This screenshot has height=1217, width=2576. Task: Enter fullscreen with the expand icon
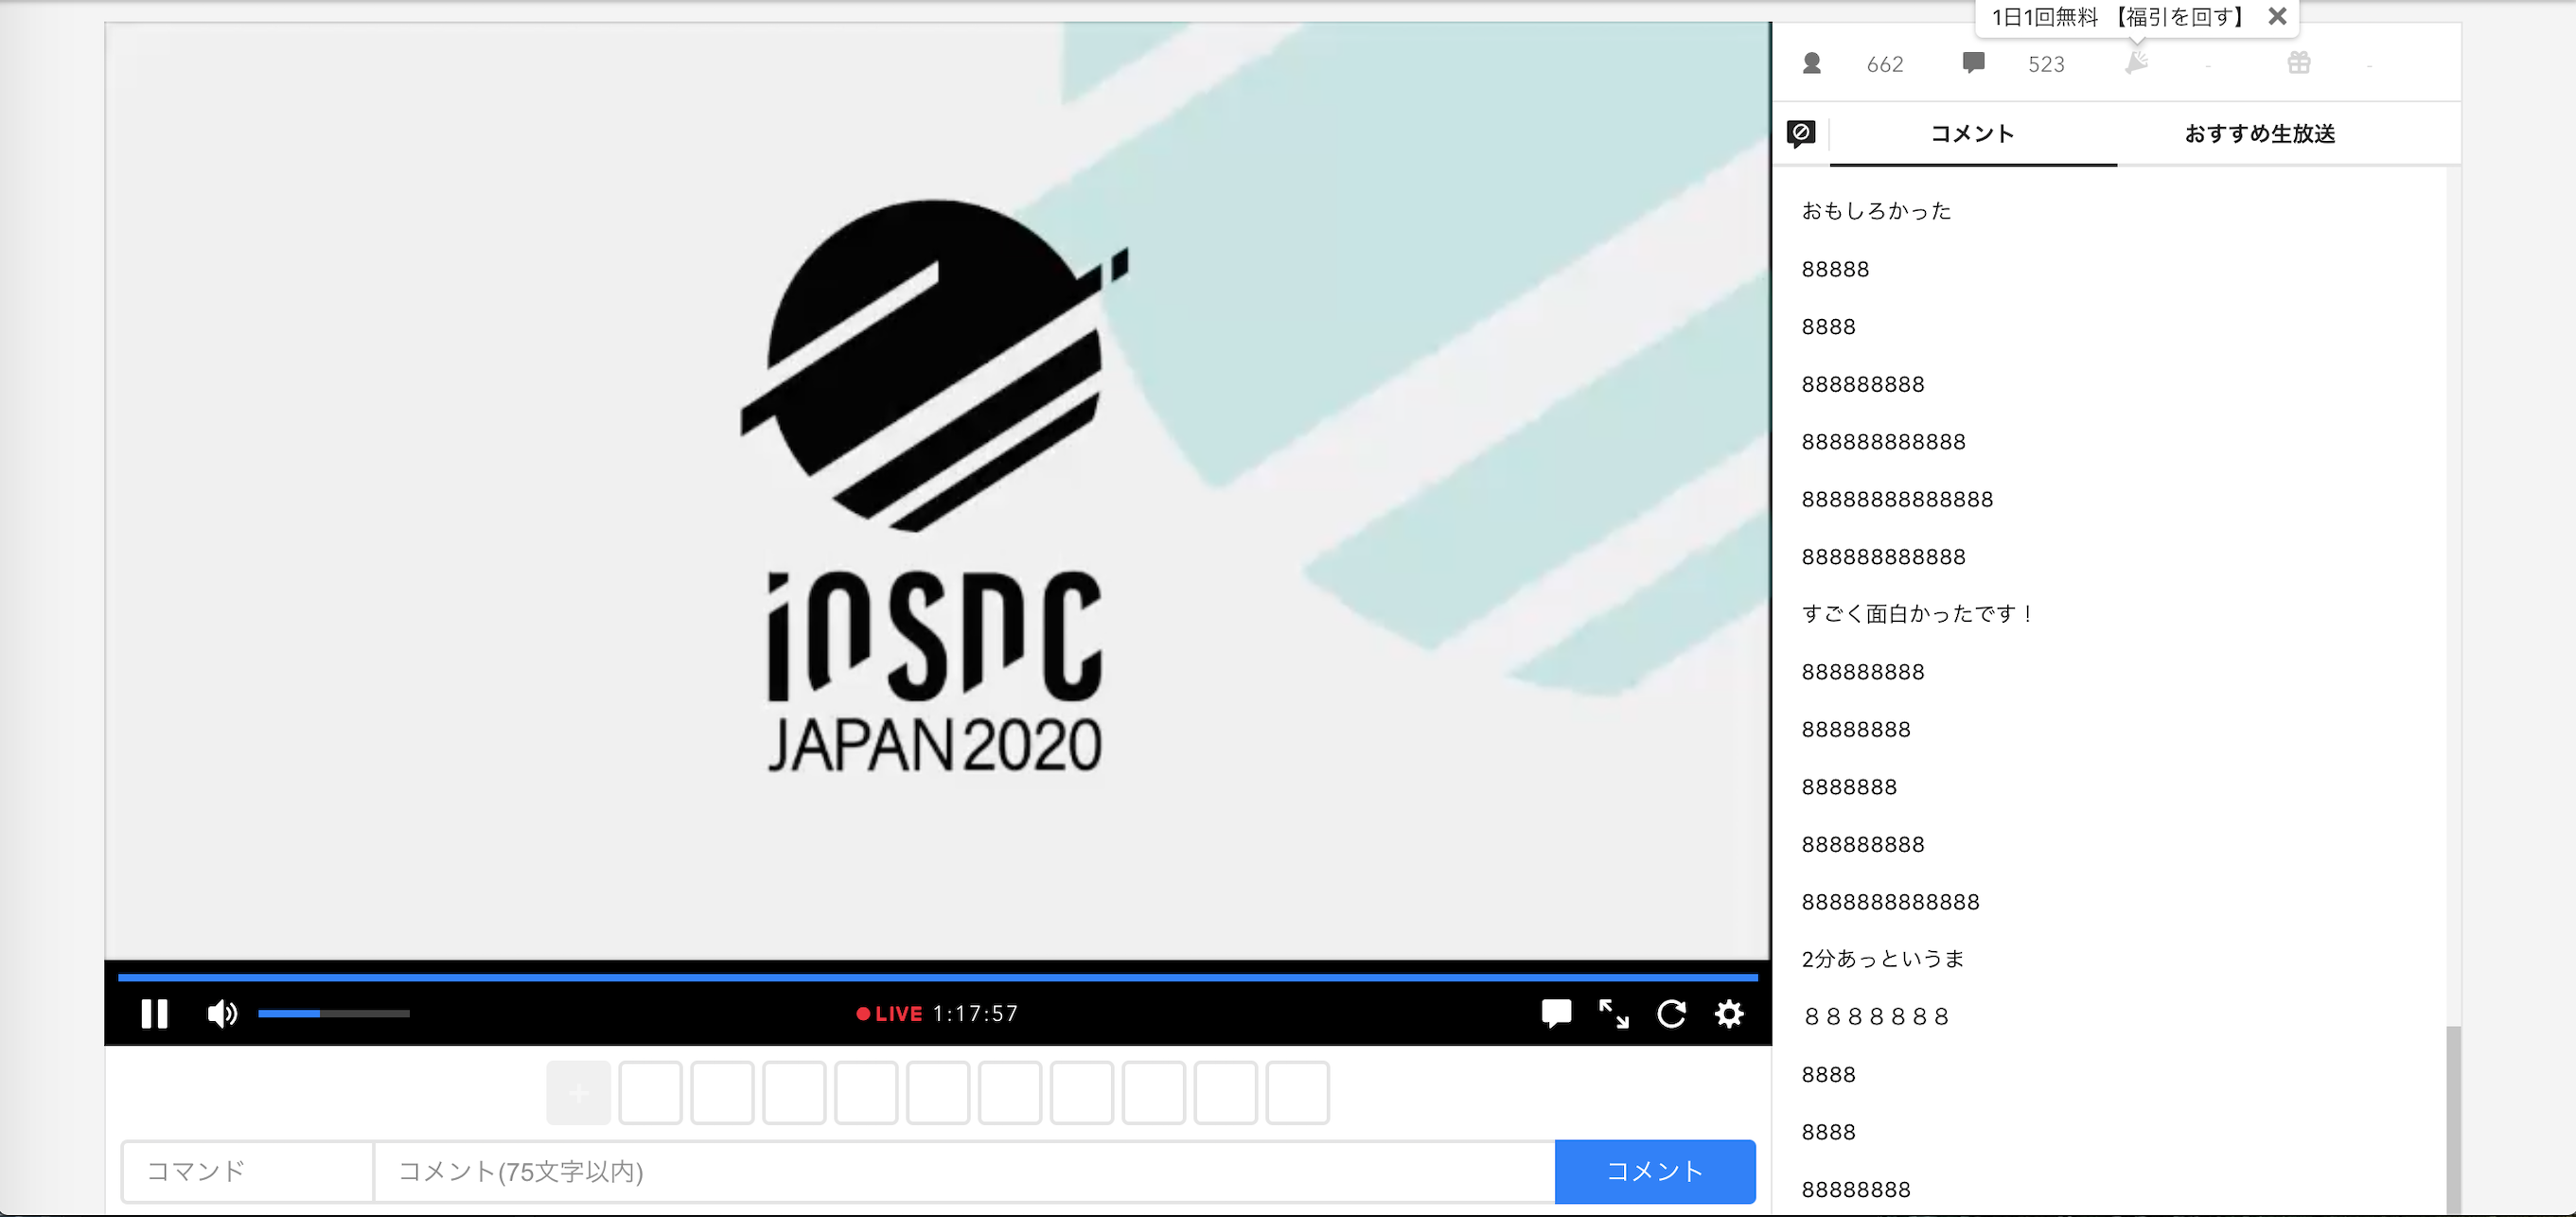tap(1614, 1014)
